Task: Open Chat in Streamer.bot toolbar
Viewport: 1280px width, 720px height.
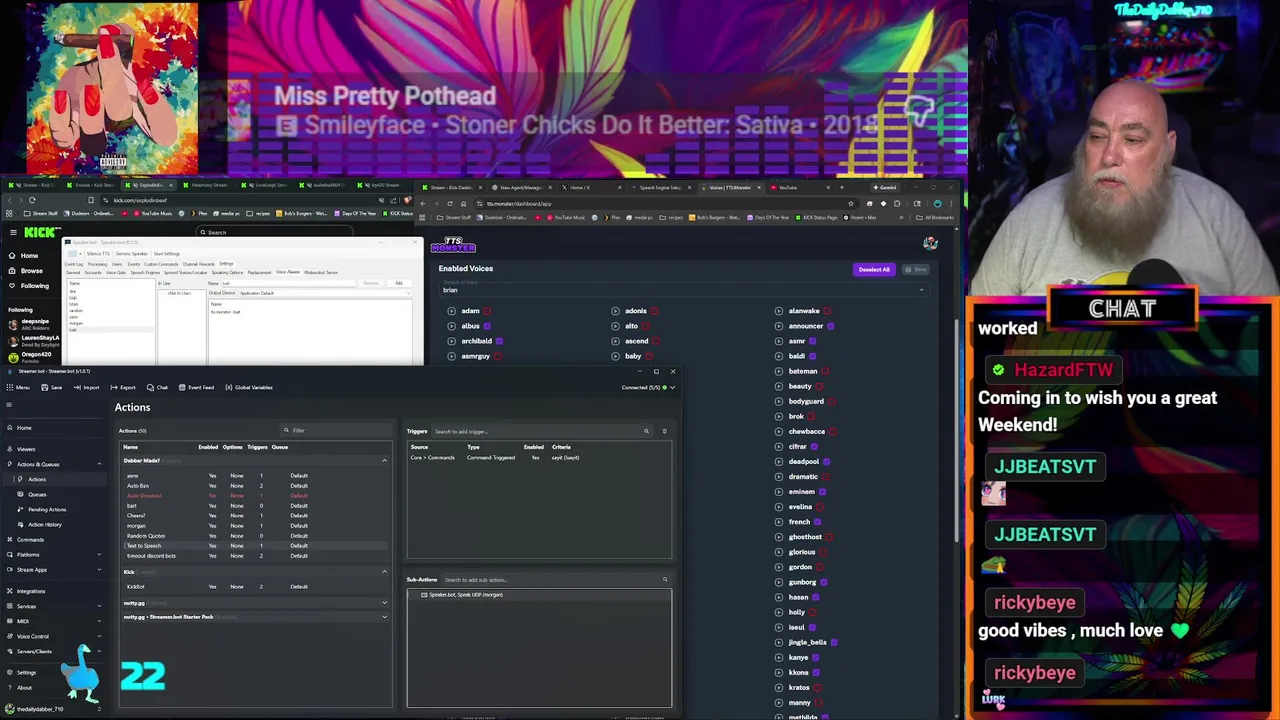Action: pos(157,387)
